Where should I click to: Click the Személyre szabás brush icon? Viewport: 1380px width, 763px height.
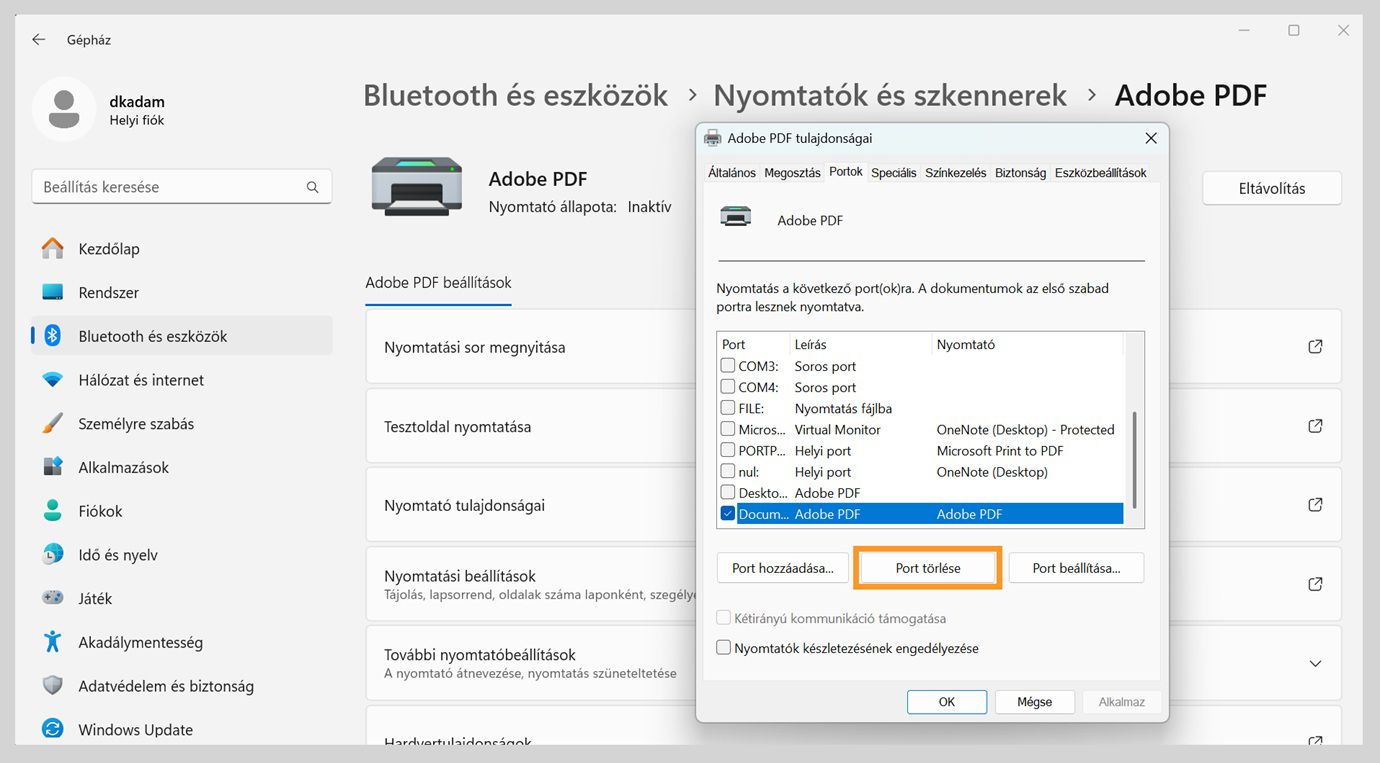point(51,423)
